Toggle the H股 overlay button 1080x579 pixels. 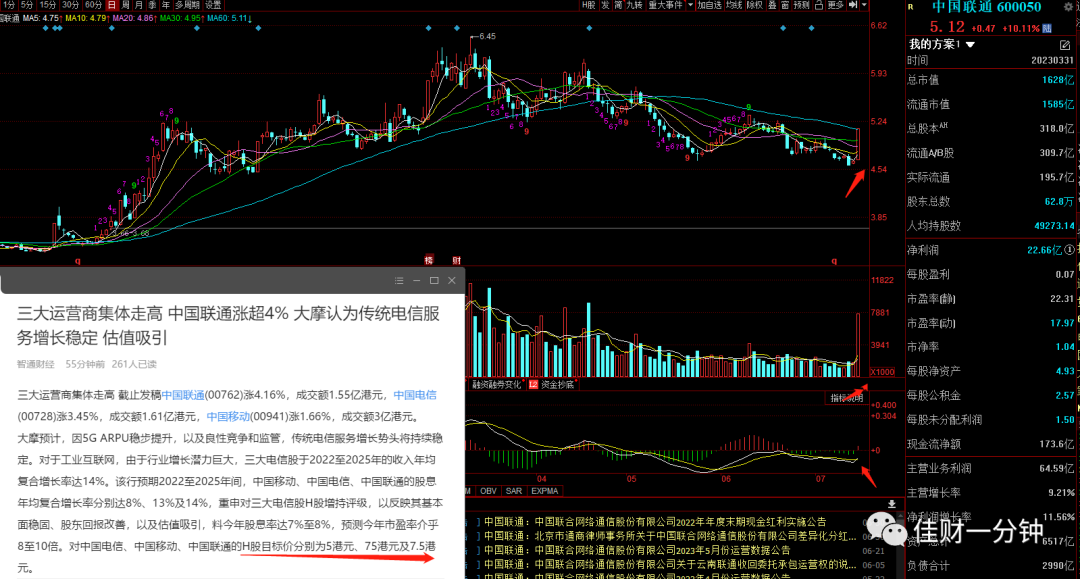[x=588, y=5]
